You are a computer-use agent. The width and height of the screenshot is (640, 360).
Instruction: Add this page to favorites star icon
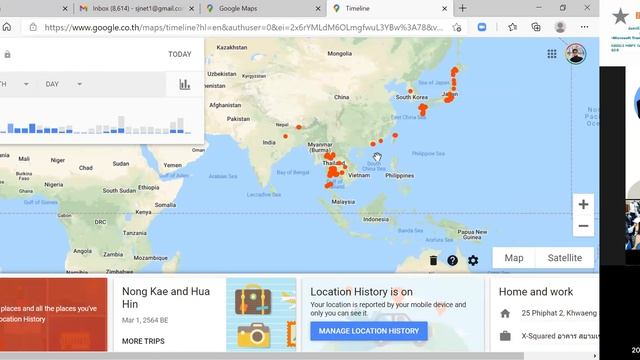coord(457,27)
